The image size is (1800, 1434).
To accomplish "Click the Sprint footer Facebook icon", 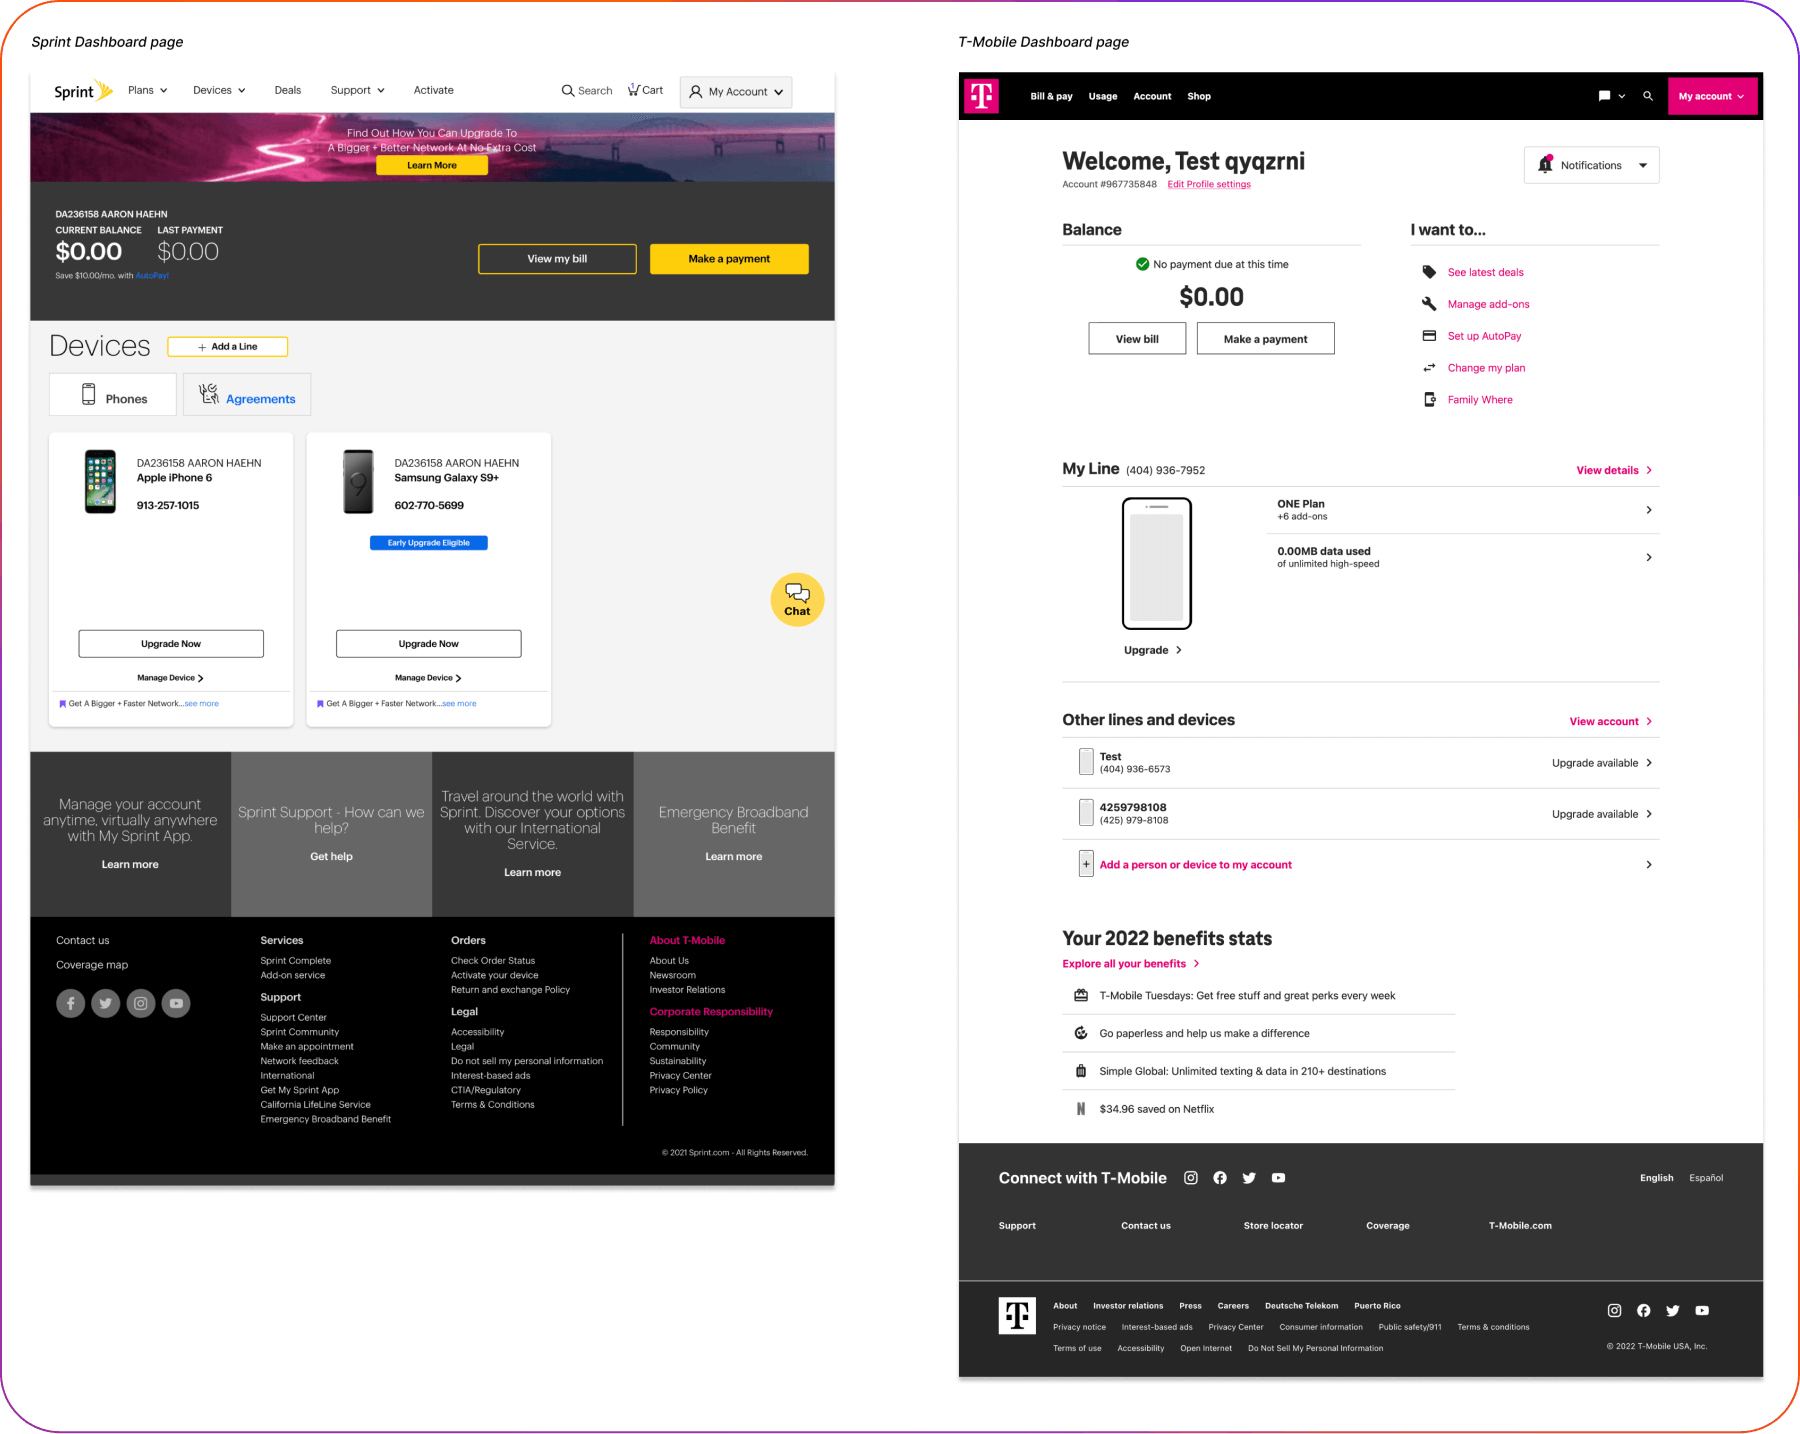I will (x=70, y=1003).
